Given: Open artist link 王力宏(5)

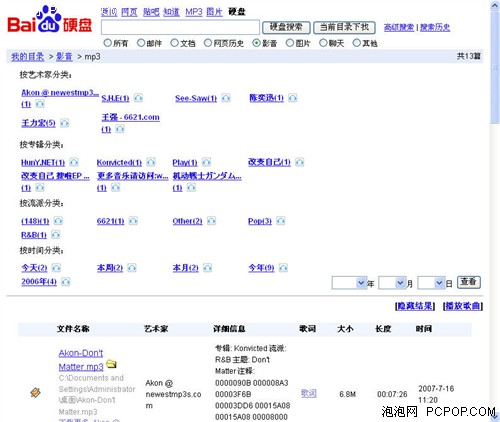Looking at the screenshot, I should [38, 123].
